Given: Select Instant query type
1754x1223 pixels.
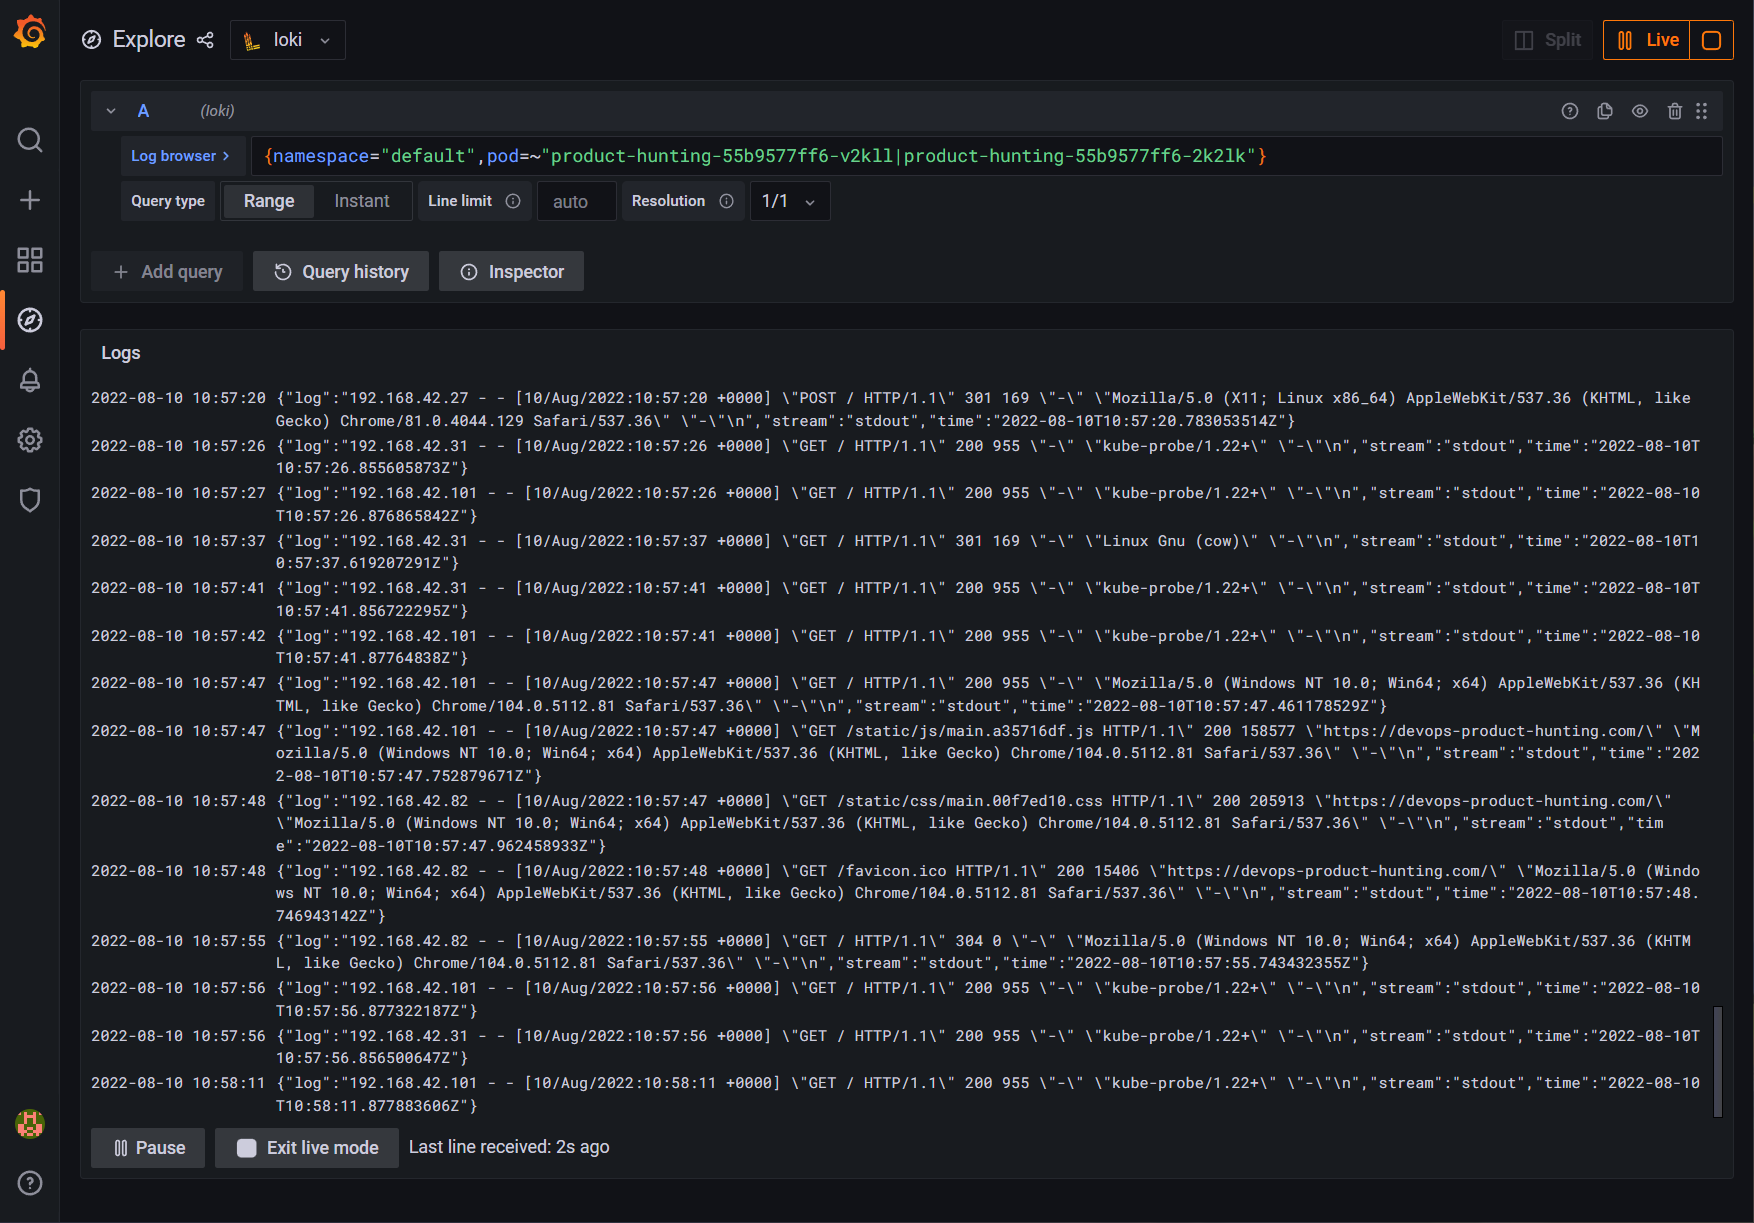Looking at the screenshot, I should 362,201.
